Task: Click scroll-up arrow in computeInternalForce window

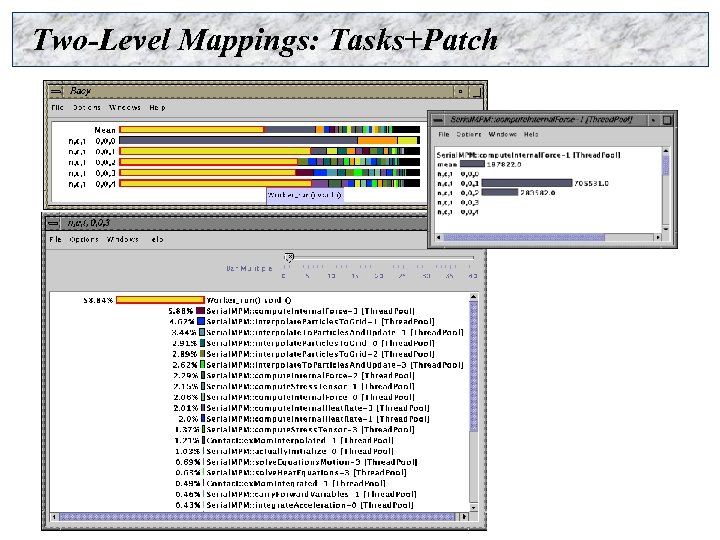Action: [666, 151]
